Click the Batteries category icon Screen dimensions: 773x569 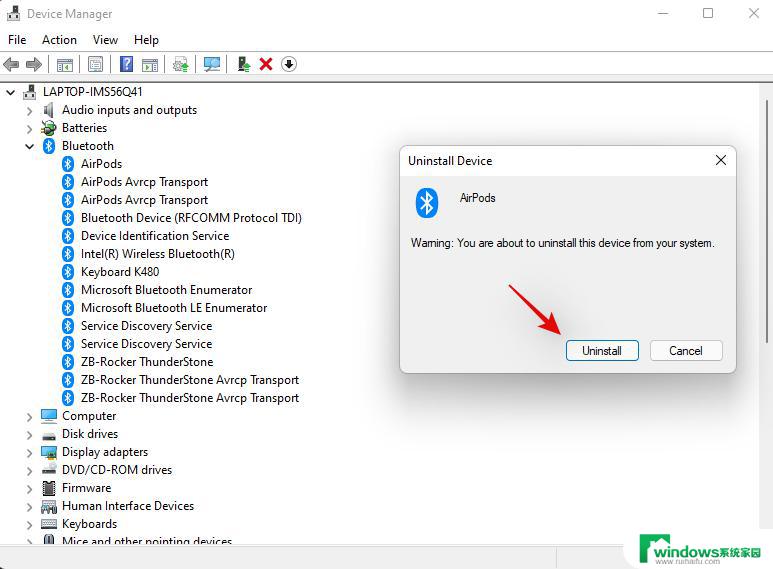[48, 128]
